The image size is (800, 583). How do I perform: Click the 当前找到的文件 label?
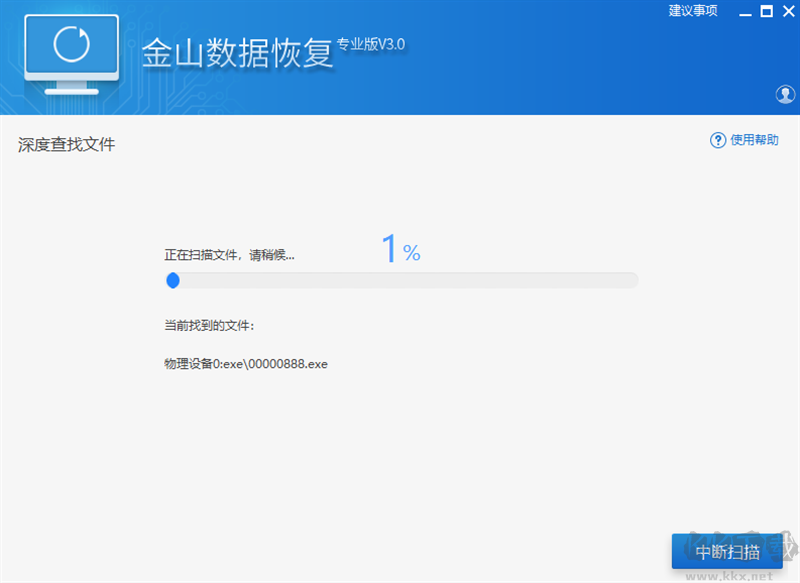[209, 326]
